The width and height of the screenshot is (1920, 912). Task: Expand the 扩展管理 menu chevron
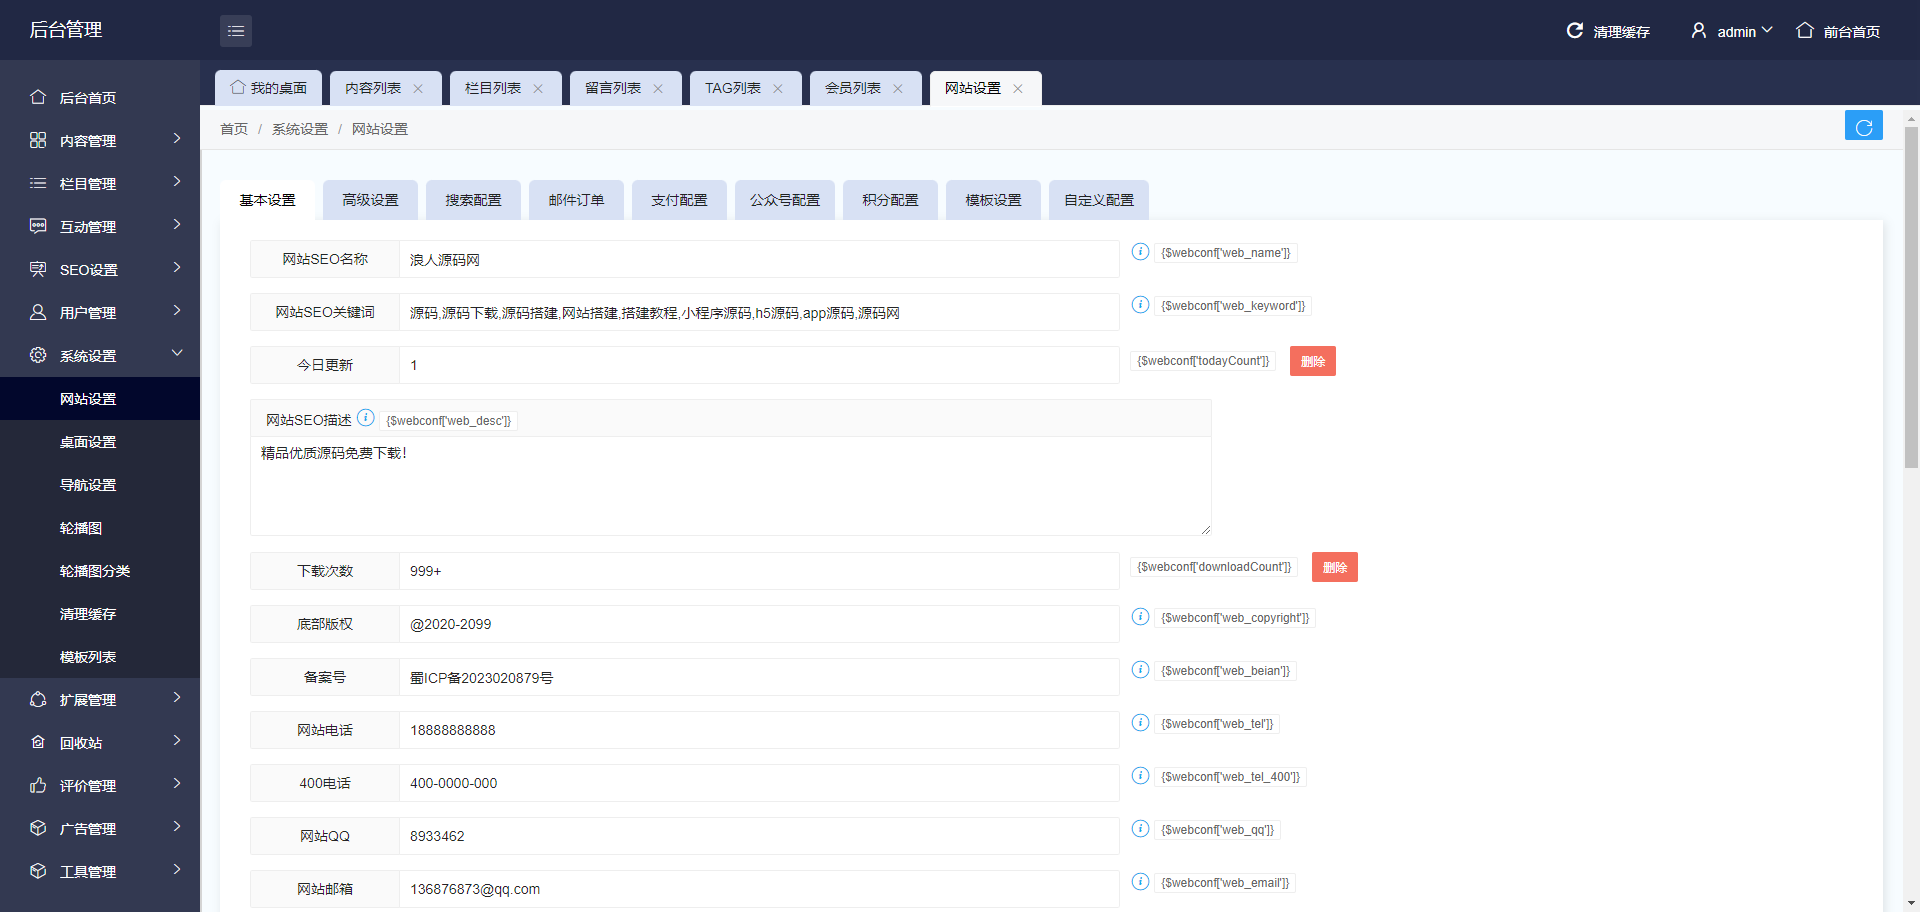point(177,698)
